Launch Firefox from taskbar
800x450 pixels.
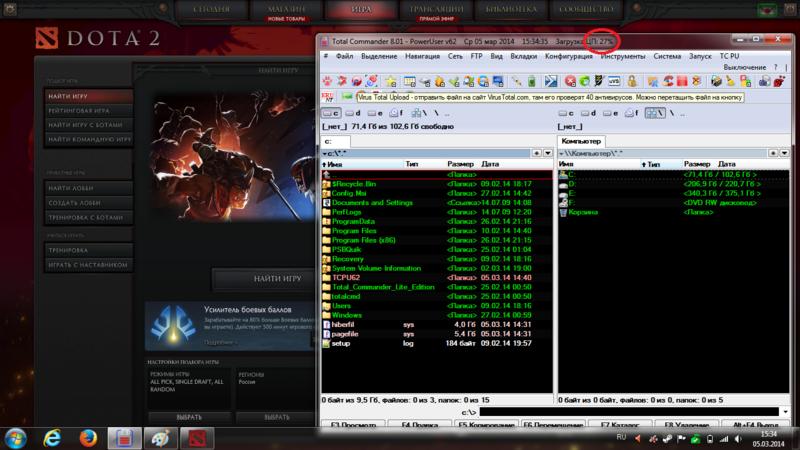(x=88, y=438)
